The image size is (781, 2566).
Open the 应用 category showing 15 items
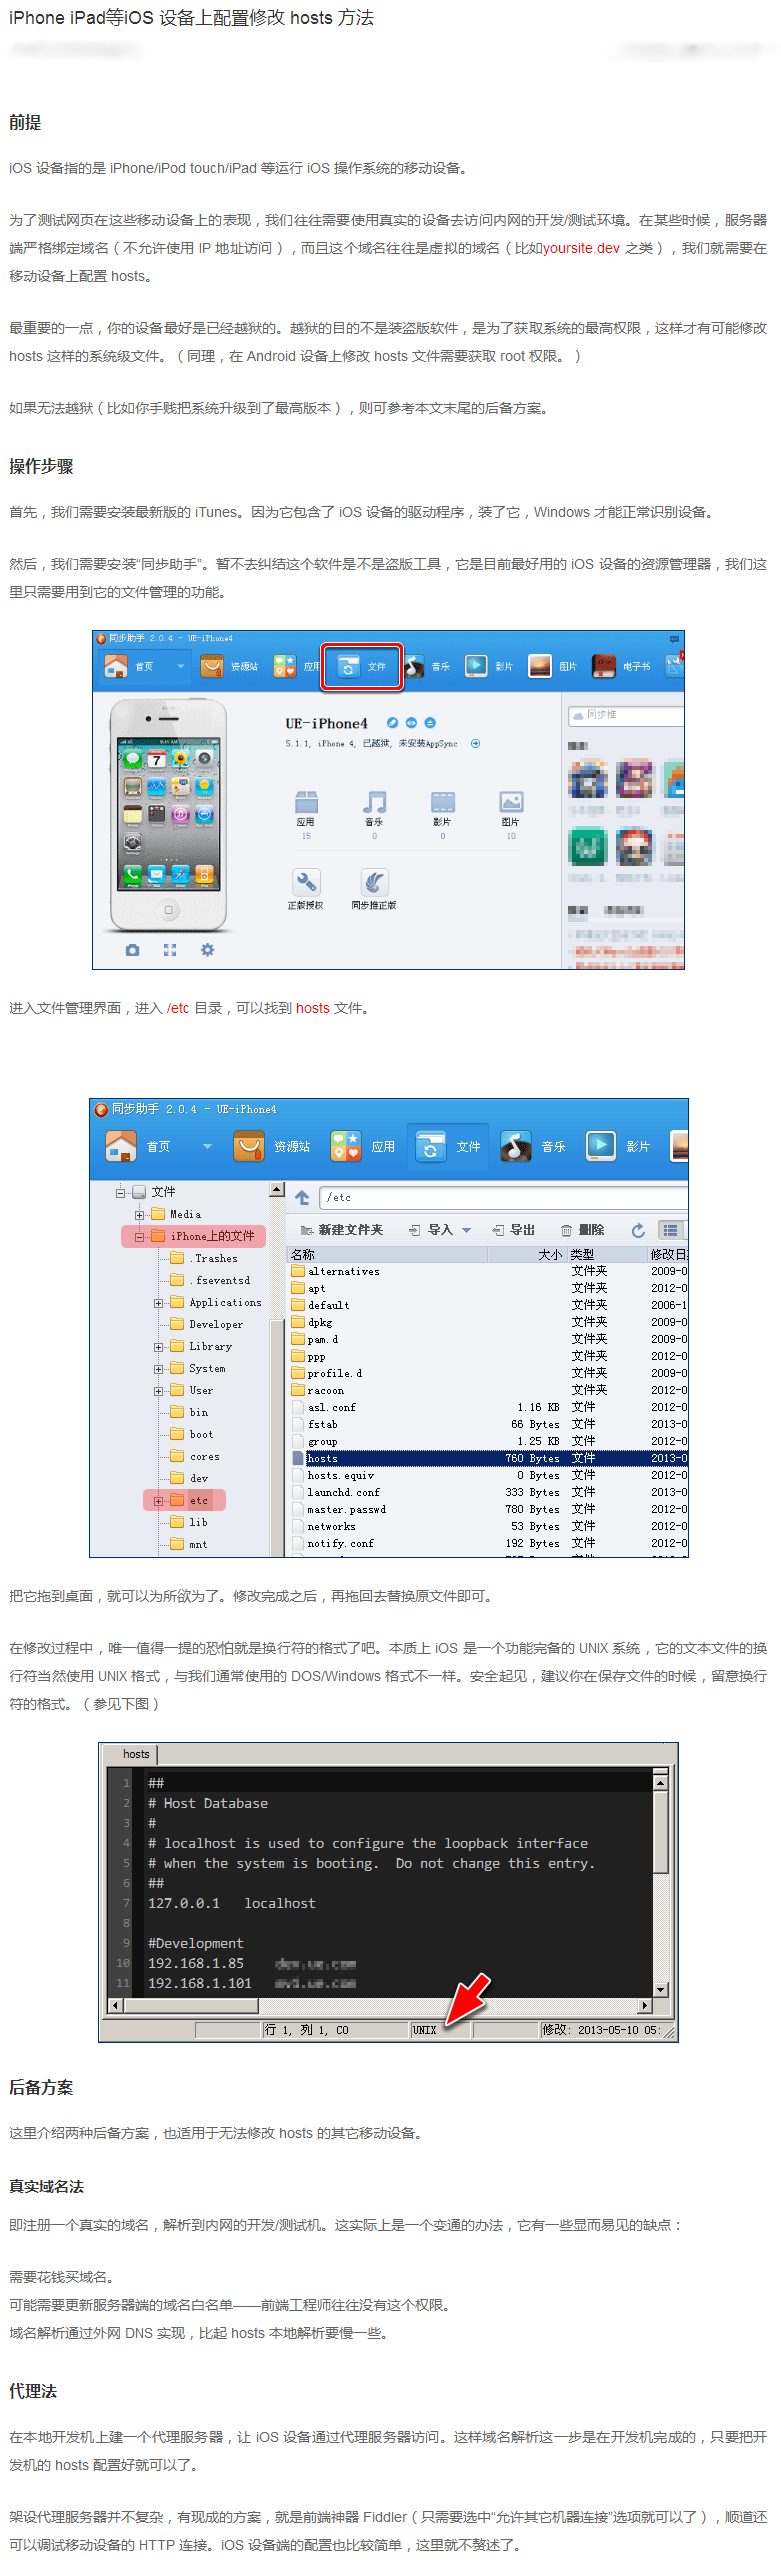(x=306, y=813)
